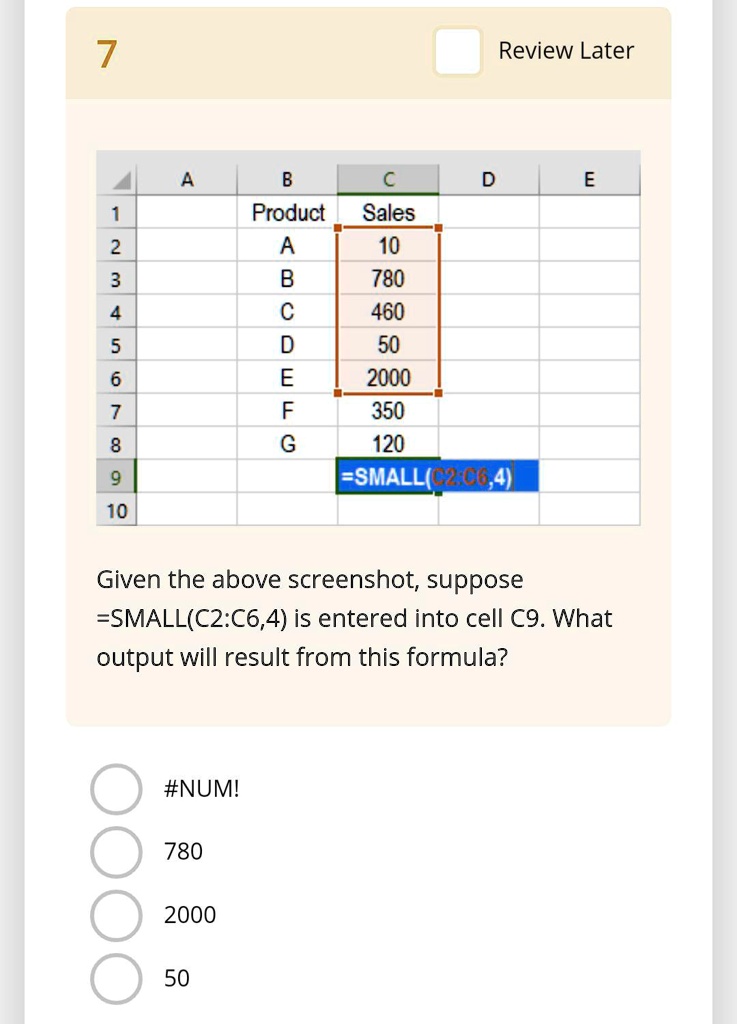Click column header A in the spreadsheet

(x=186, y=178)
